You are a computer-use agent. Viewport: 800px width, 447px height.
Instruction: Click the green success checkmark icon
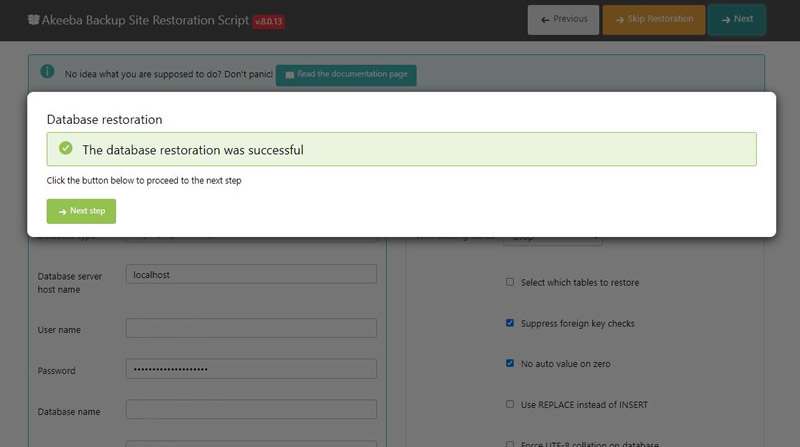tap(65, 148)
